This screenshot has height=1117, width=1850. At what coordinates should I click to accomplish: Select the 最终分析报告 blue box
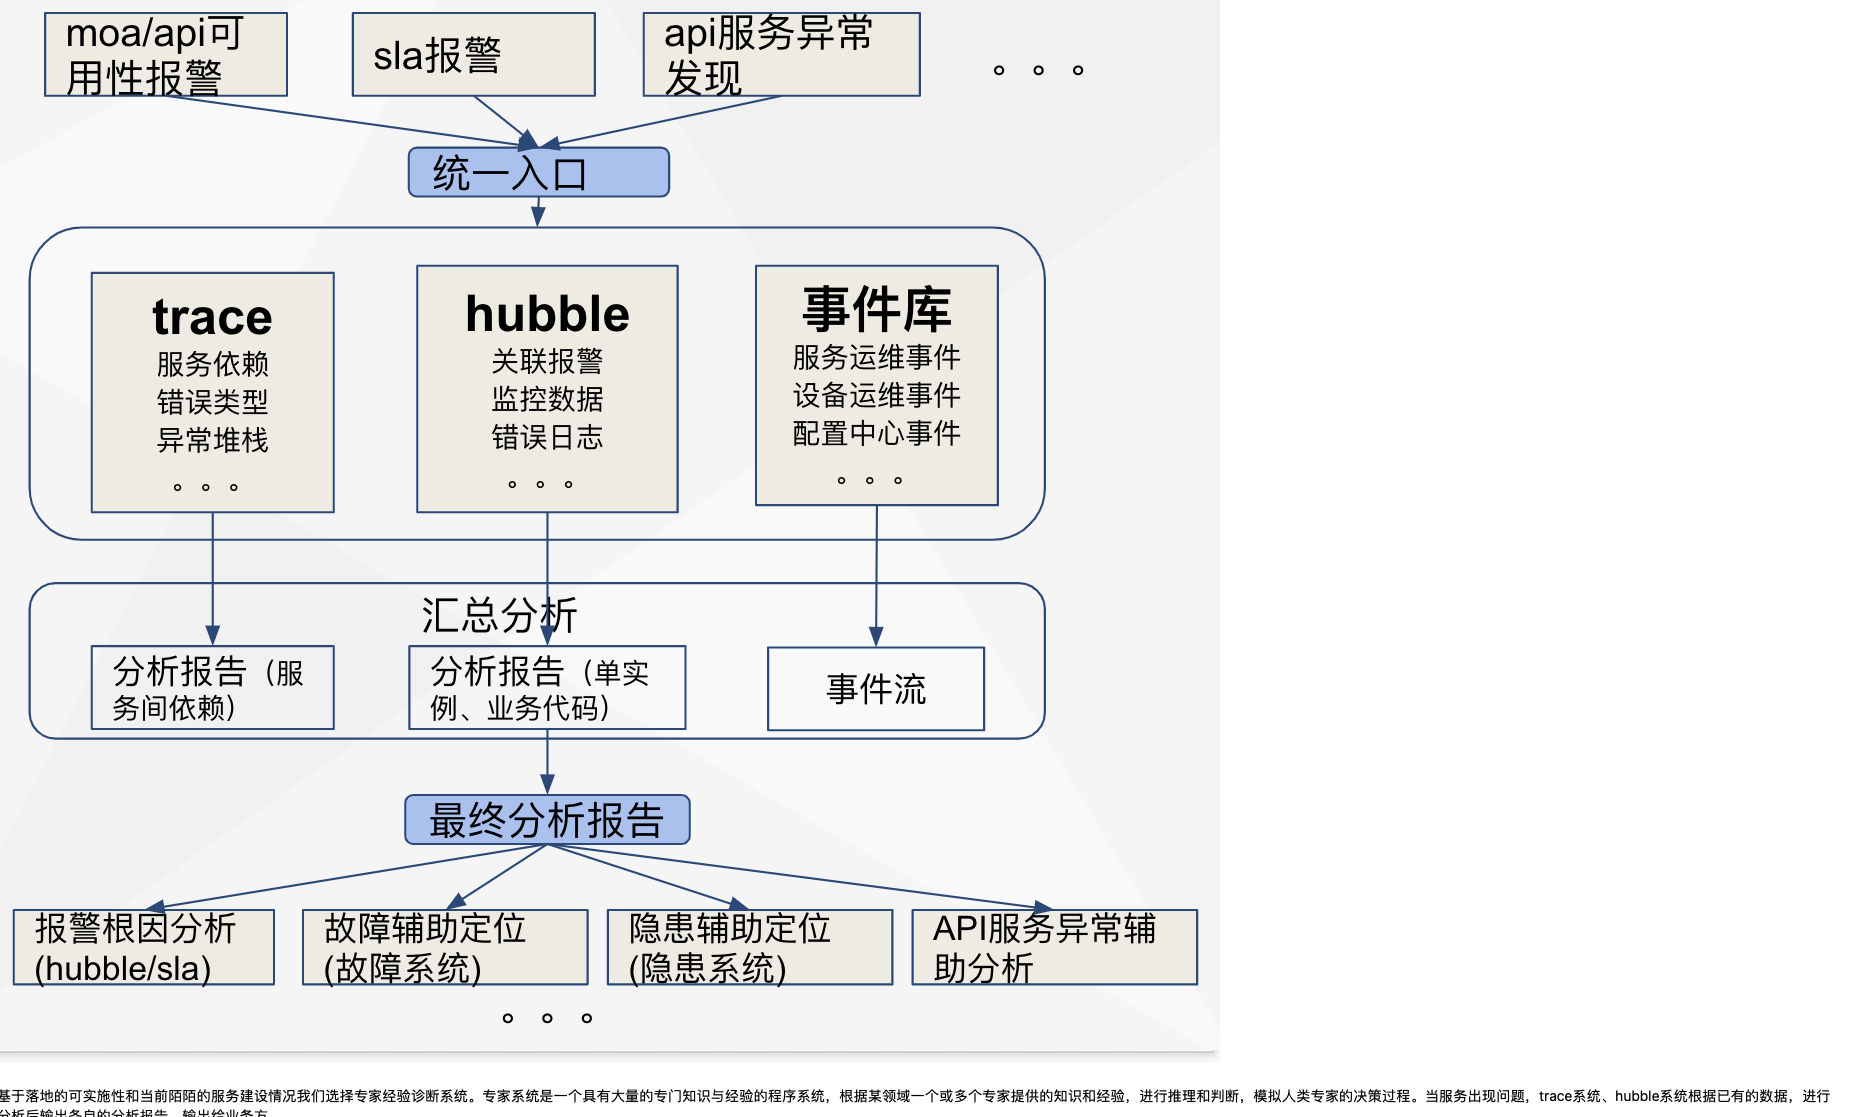point(547,820)
